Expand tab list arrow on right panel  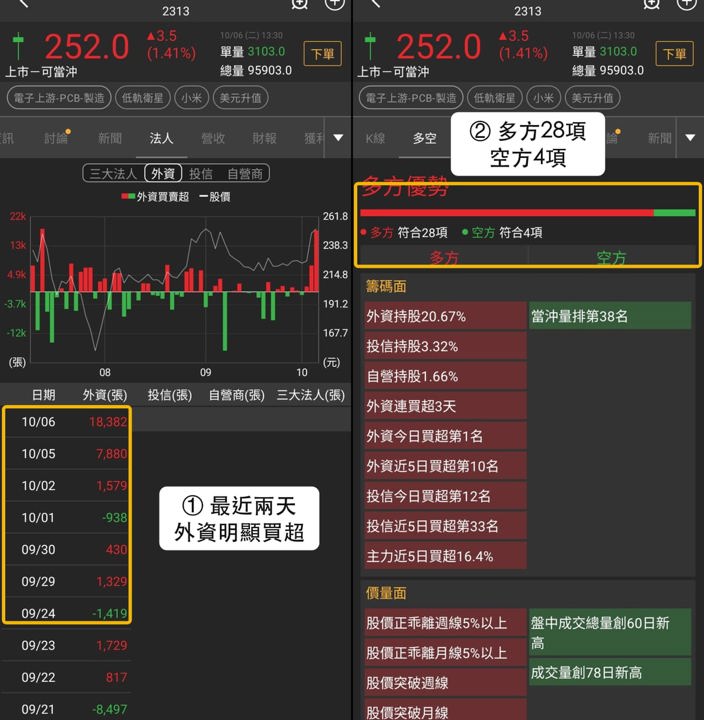pyautogui.click(x=690, y=138)
